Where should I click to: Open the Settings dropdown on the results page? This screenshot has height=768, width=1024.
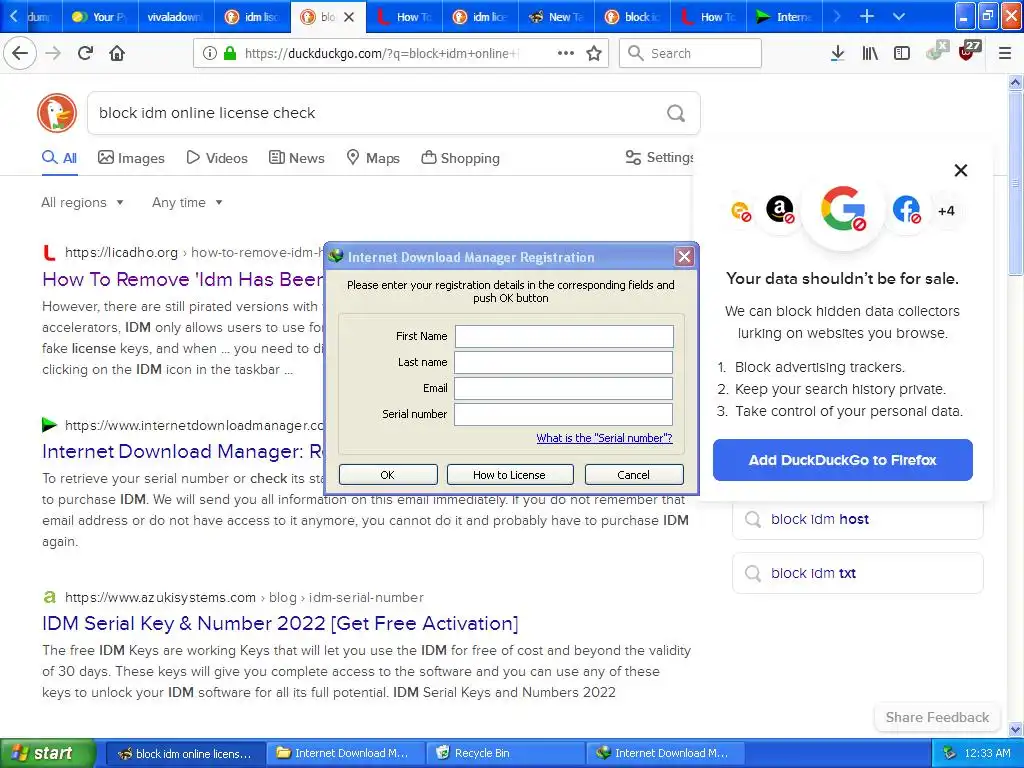(660, 157)
